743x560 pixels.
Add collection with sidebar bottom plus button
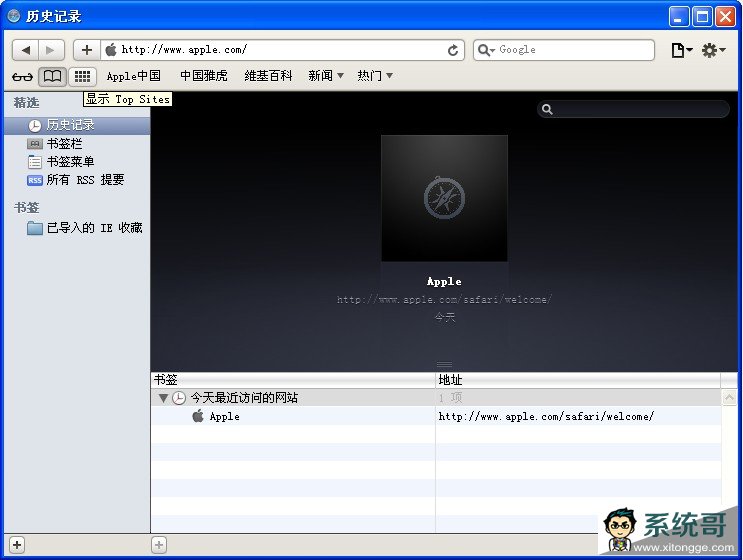[x=17, y=545]
